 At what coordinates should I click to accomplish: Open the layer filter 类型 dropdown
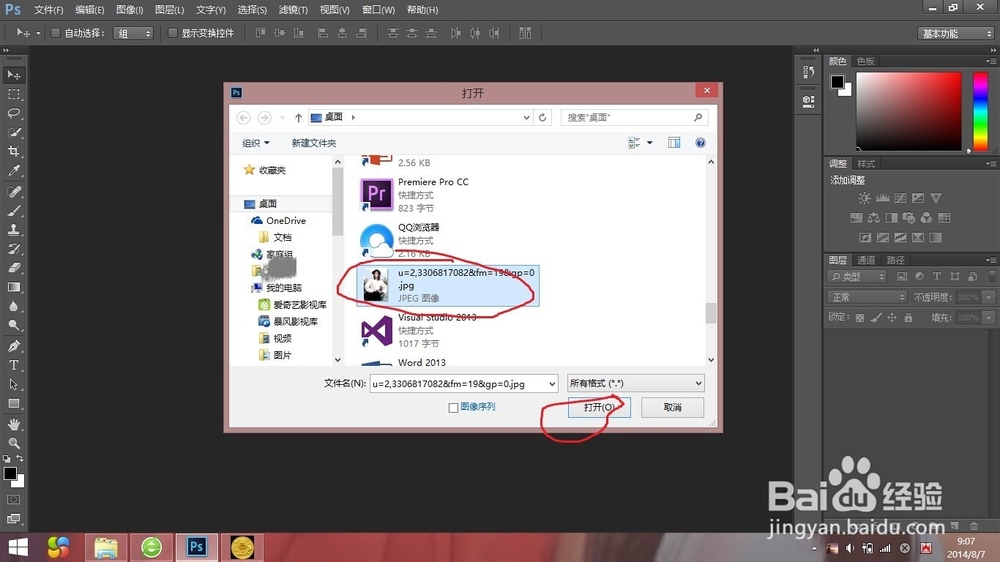[858, 276]
